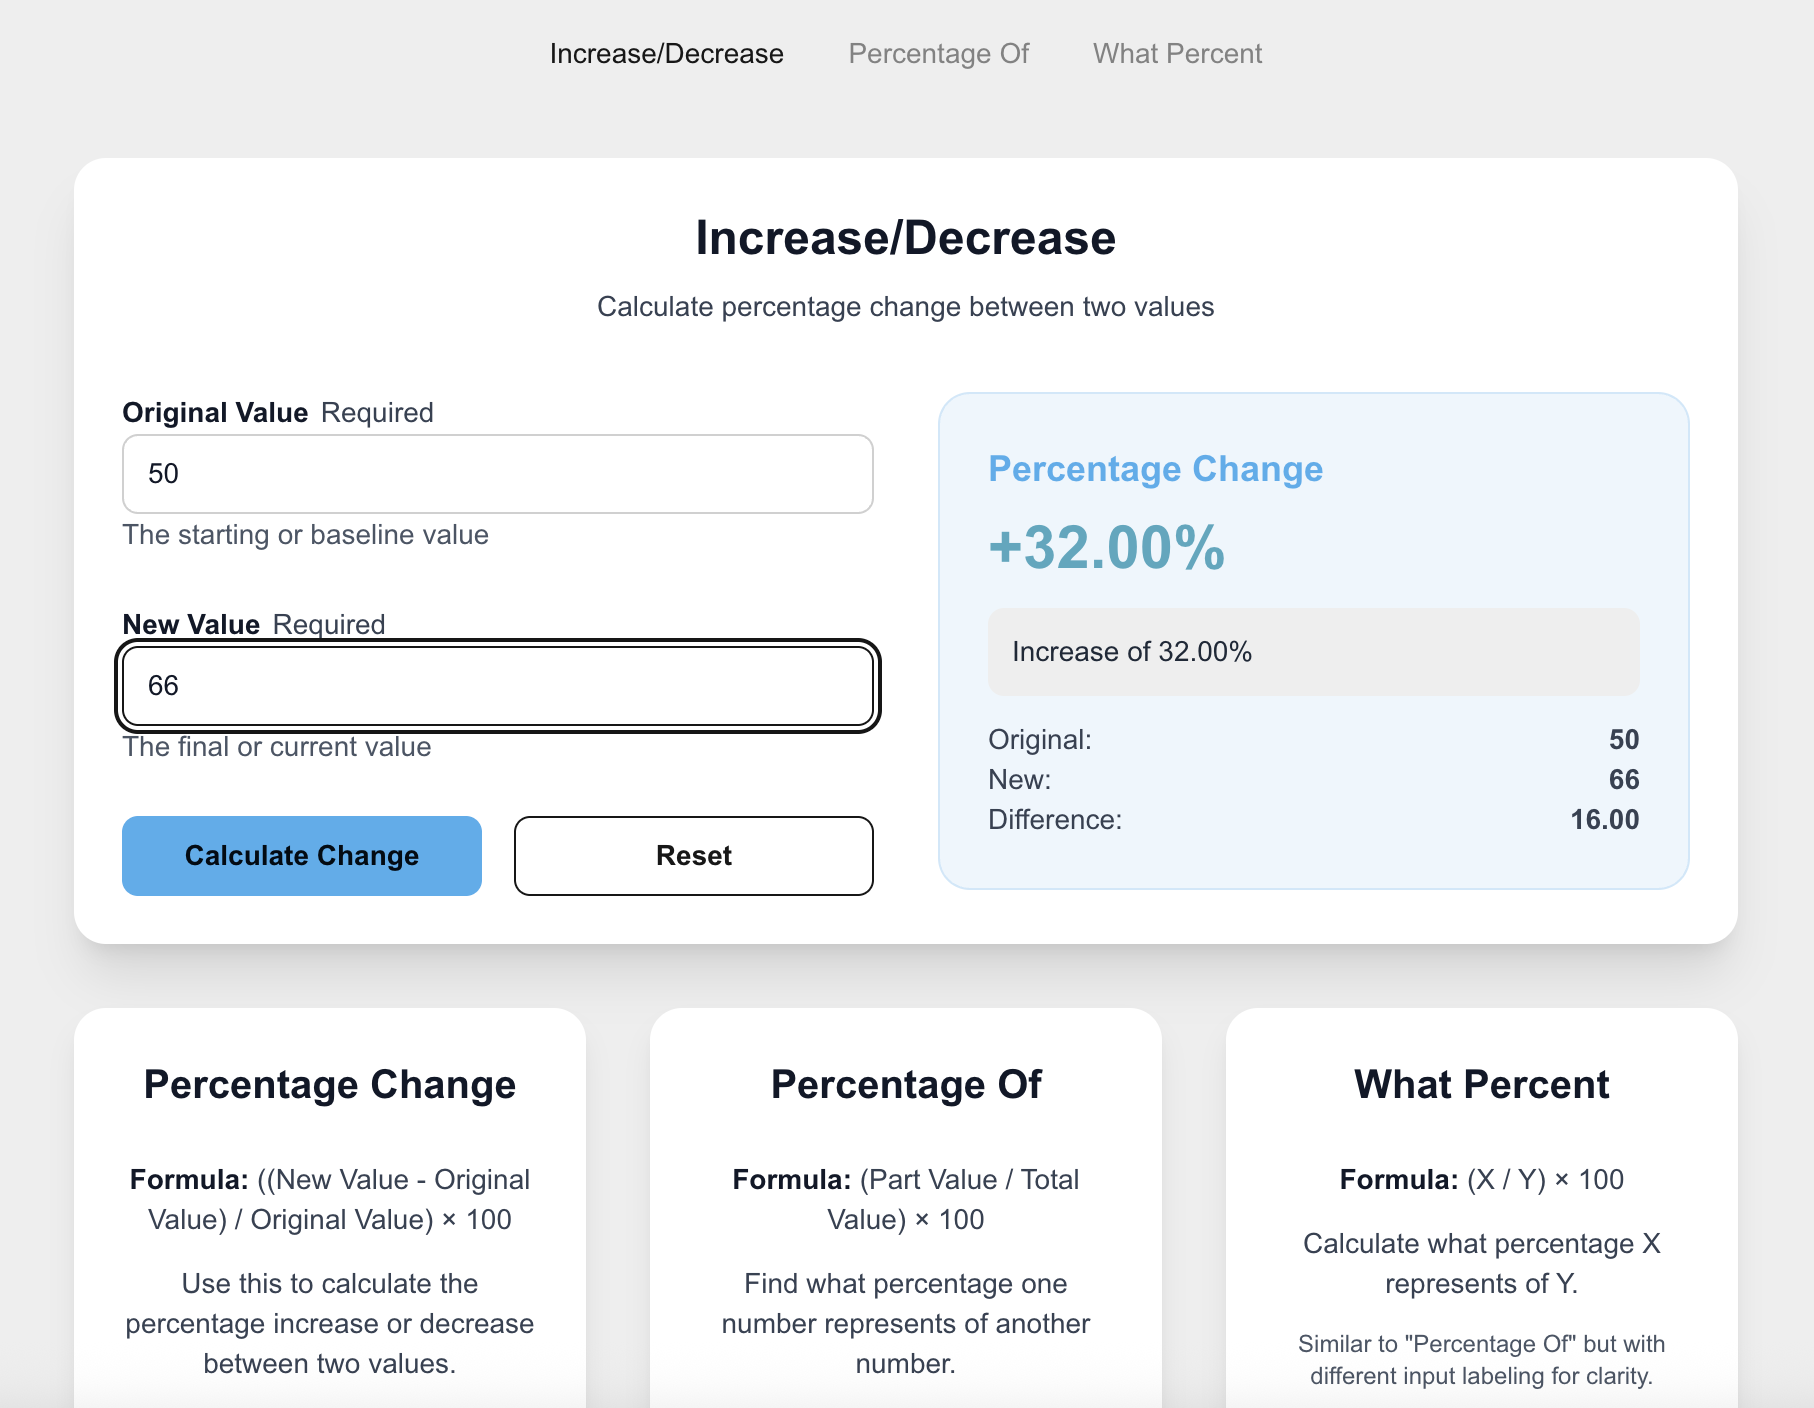Click the Percentage Change result heading

(x=1154, y=468)
